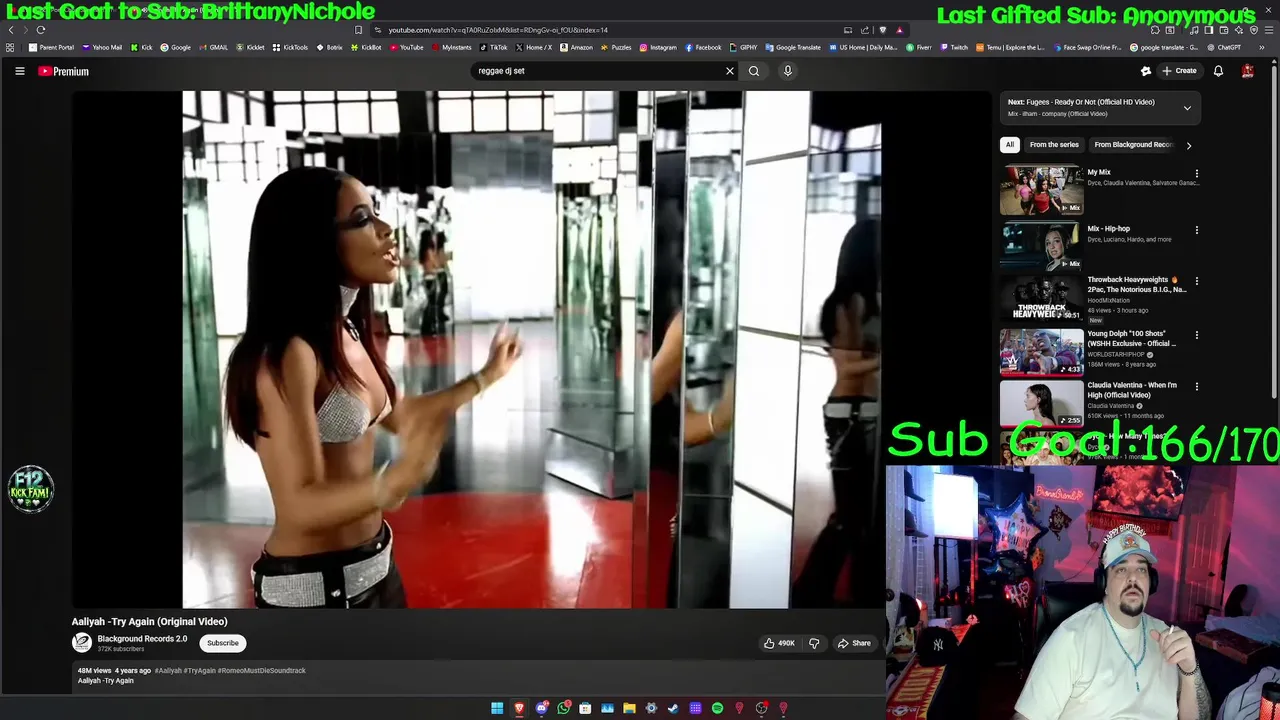This screenshot has height=720, width=1280.
Task: Open Claudia Valentina When I'm High thumbnail
Action: coord(1041,403)
